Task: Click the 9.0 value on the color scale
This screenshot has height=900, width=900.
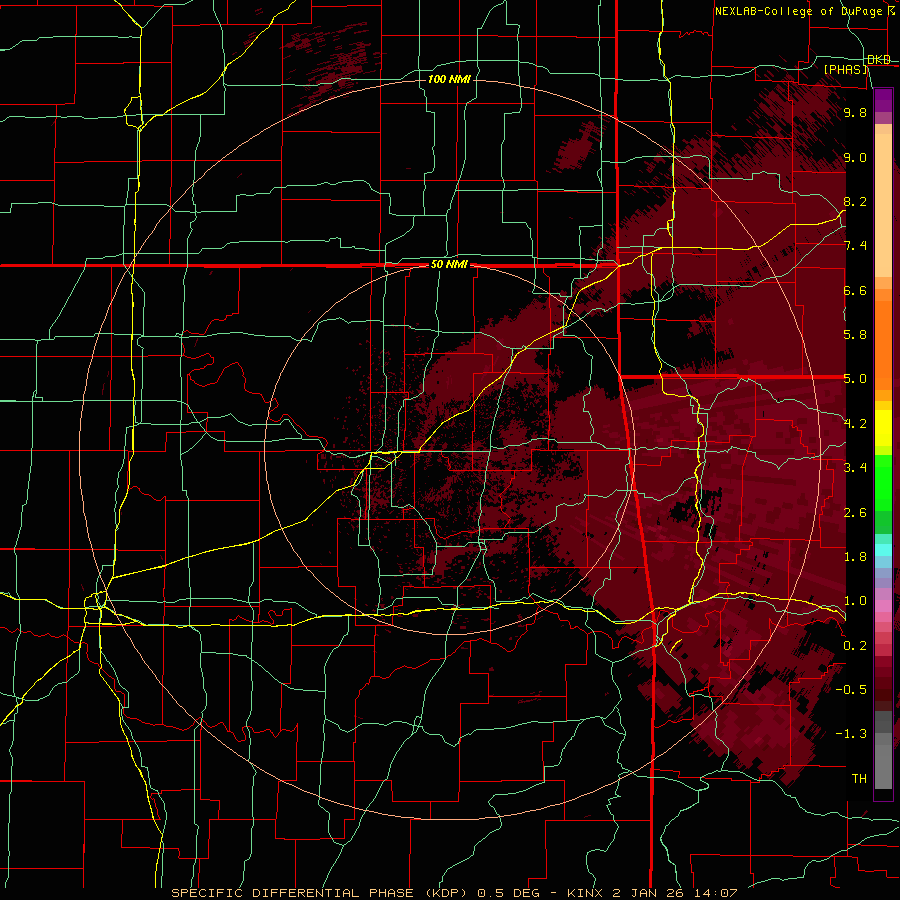Action: [855, 157]
